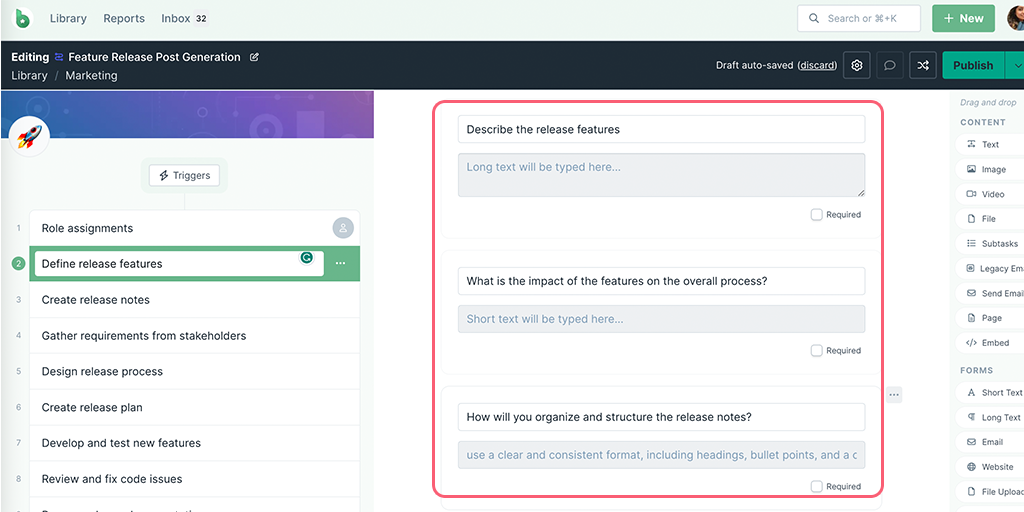Check Required under Describe the release features
Image resolution: width=1024 pixels, height=512 pixels.
pos(817,215)
